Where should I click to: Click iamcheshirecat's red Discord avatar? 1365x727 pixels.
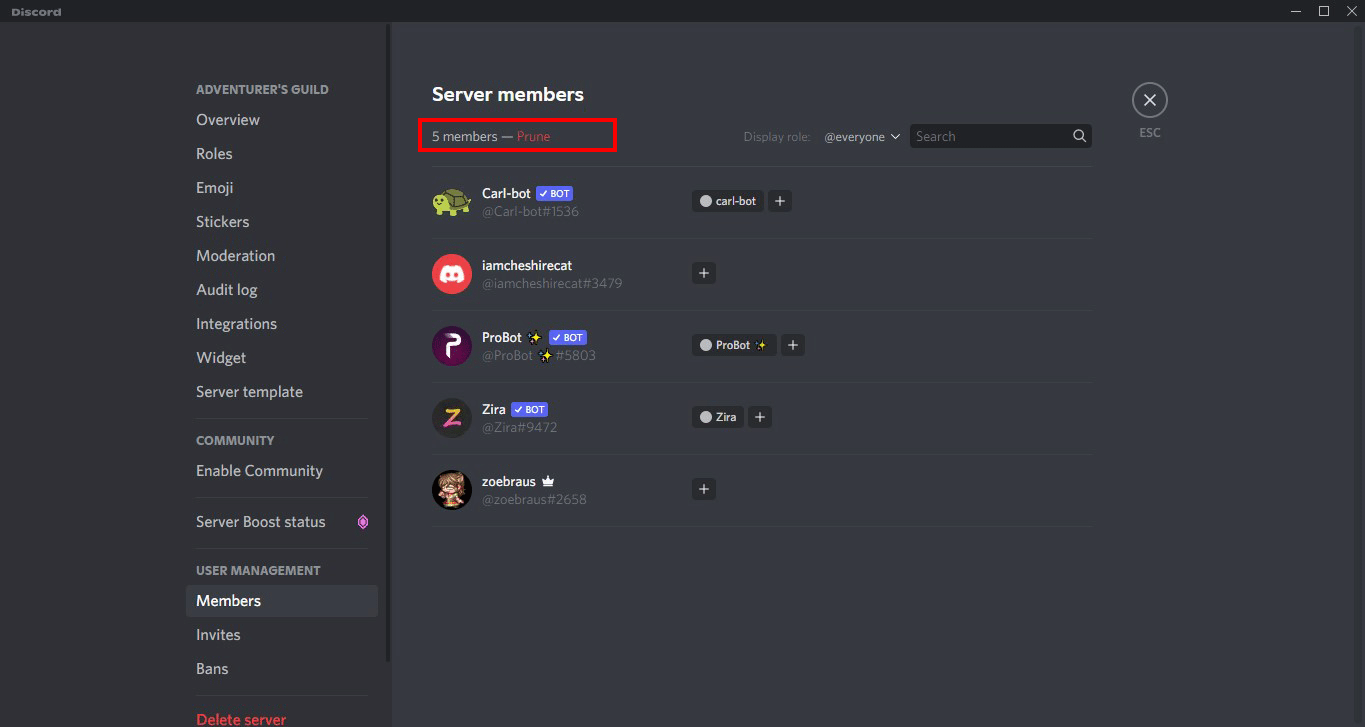[452, 274]
